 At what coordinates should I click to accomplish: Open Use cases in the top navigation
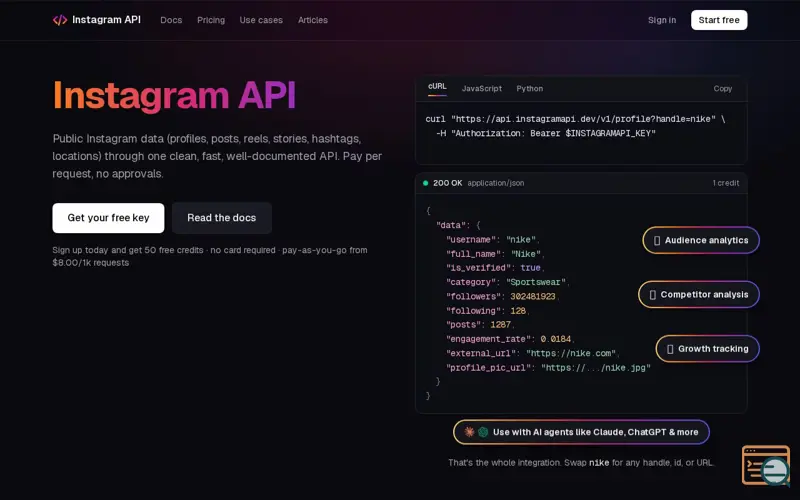click(261, 20)
